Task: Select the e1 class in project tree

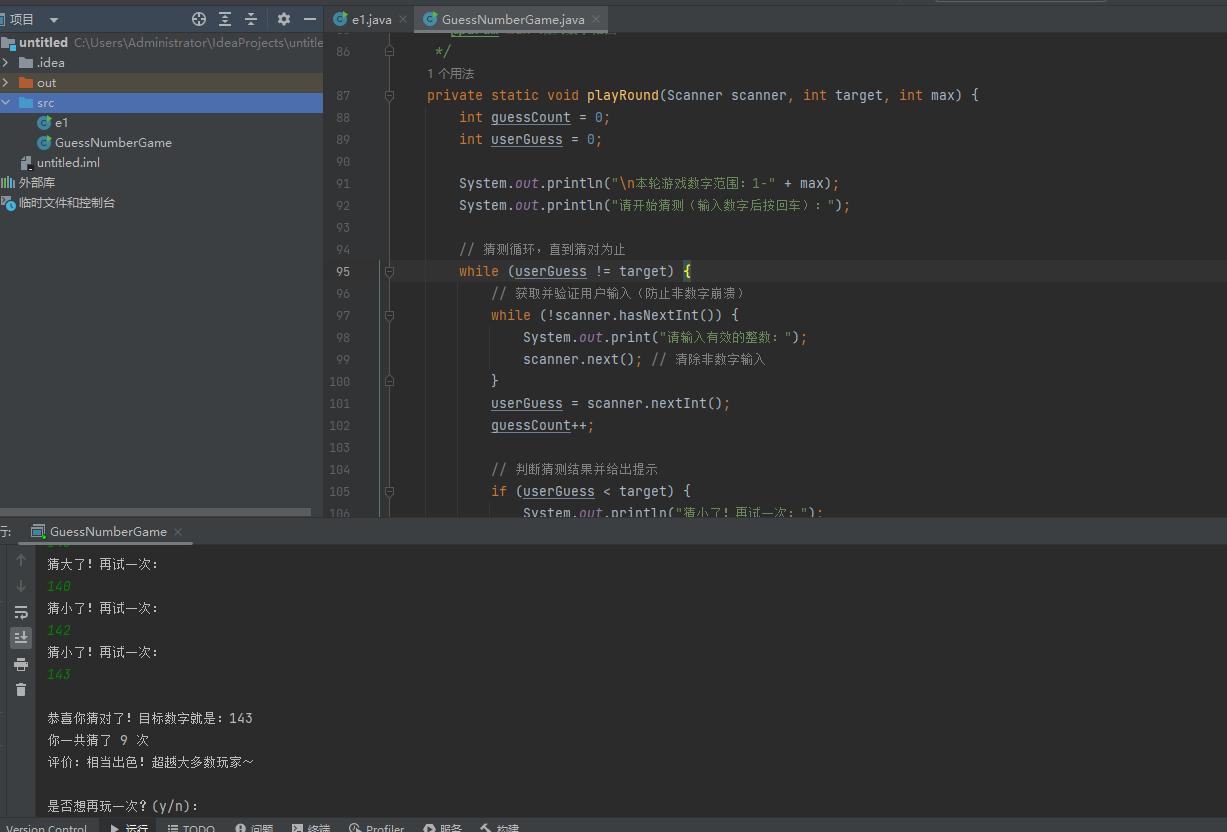Action: click(x=54, y=122)
